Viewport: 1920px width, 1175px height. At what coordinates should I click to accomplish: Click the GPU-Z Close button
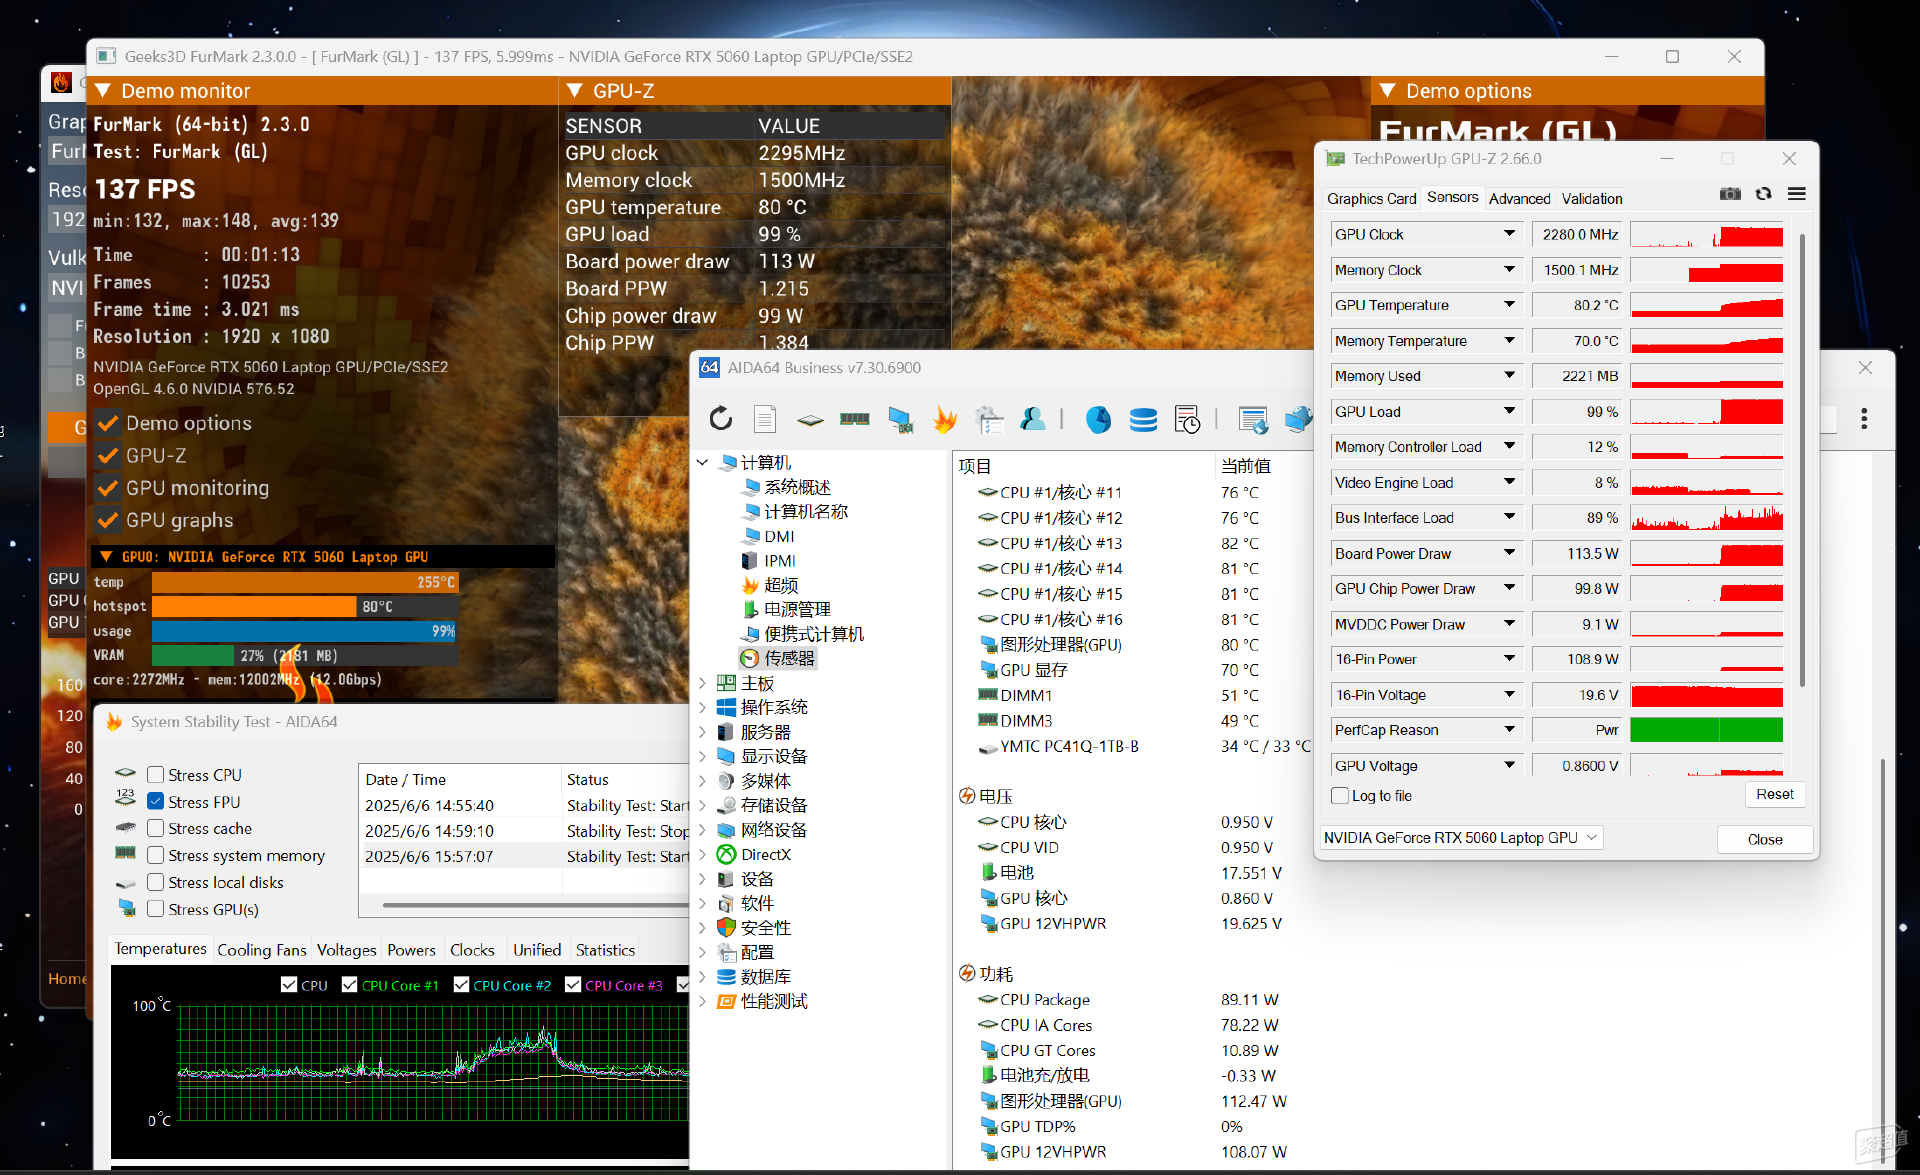pyautogui.click(x=1765, y=839)
